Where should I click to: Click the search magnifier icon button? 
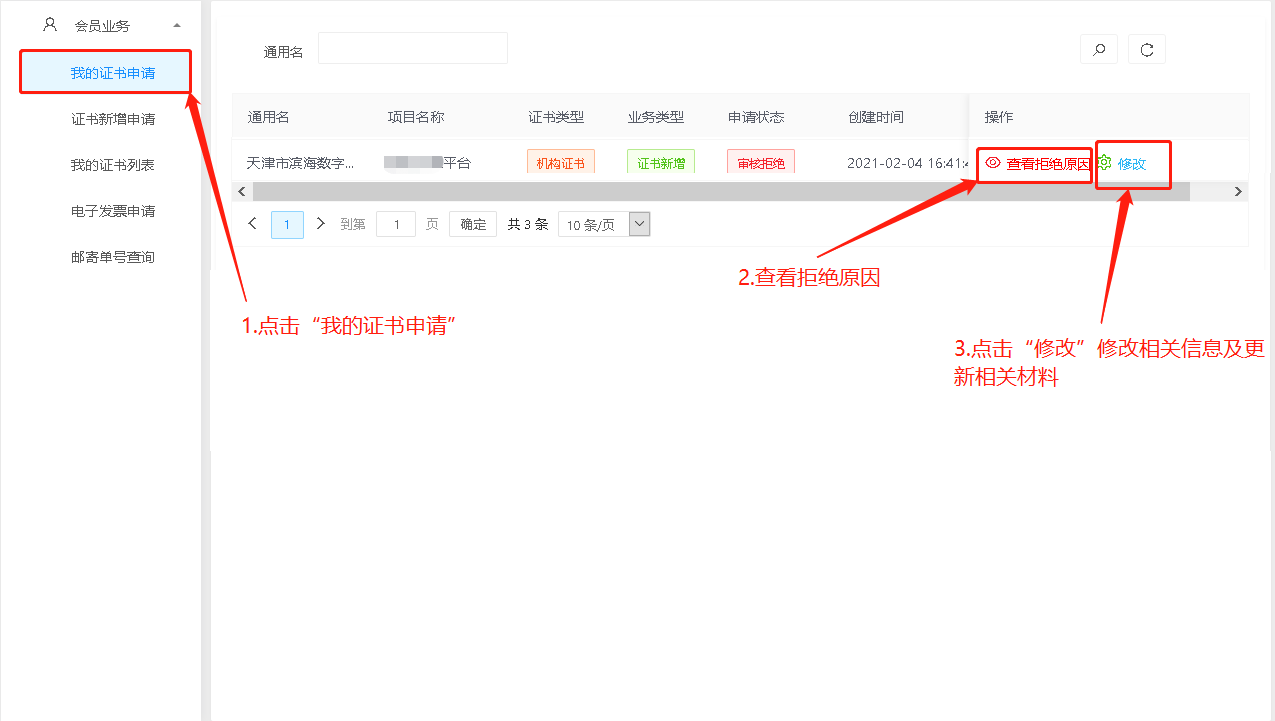pos(1099,49)
